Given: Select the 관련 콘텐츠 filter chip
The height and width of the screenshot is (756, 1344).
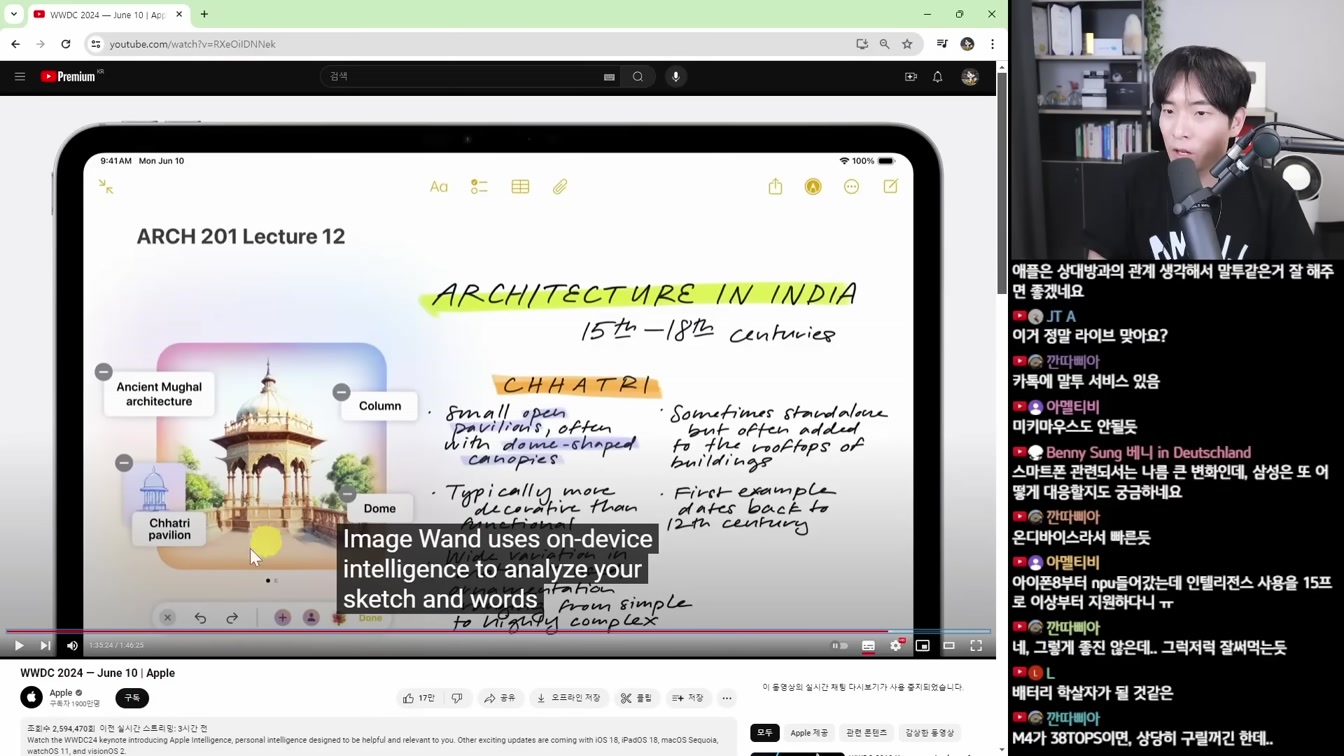Looking at the screenshot, I should (867, 733).
